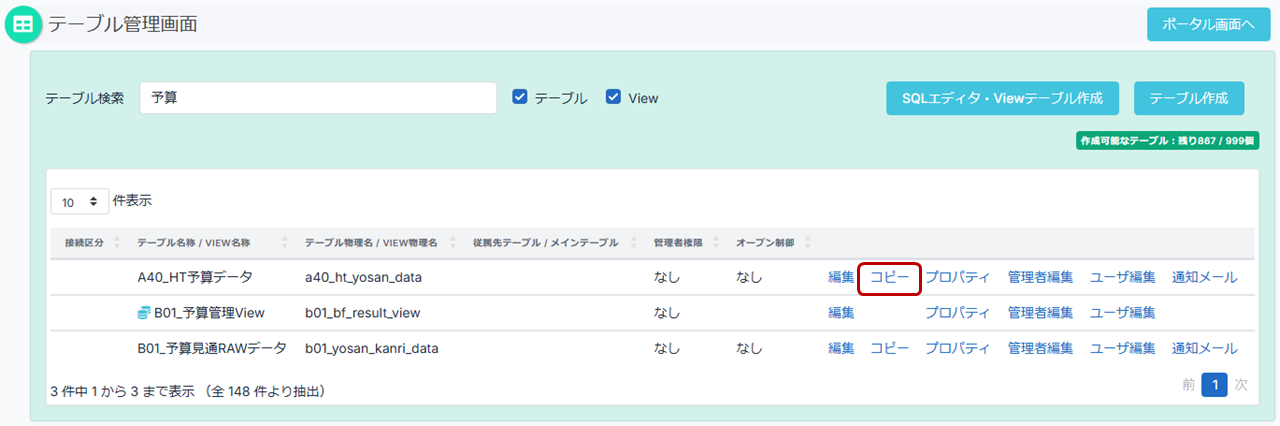Viewport: 1280px width, 426px height.
Task: Open the 10 件表示 page size dropdown
Action: coord(80,202)
